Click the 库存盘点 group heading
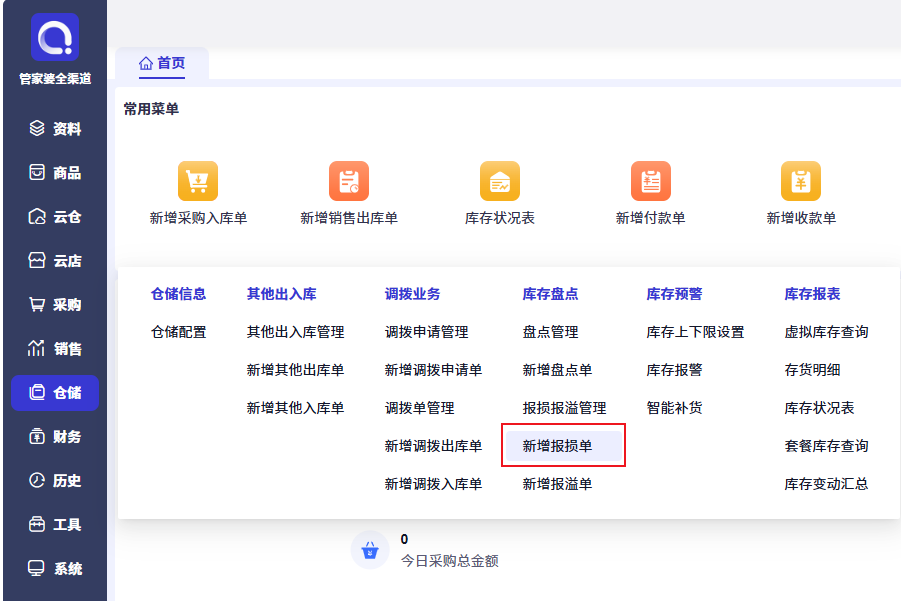901x601 pixels. 550,294
